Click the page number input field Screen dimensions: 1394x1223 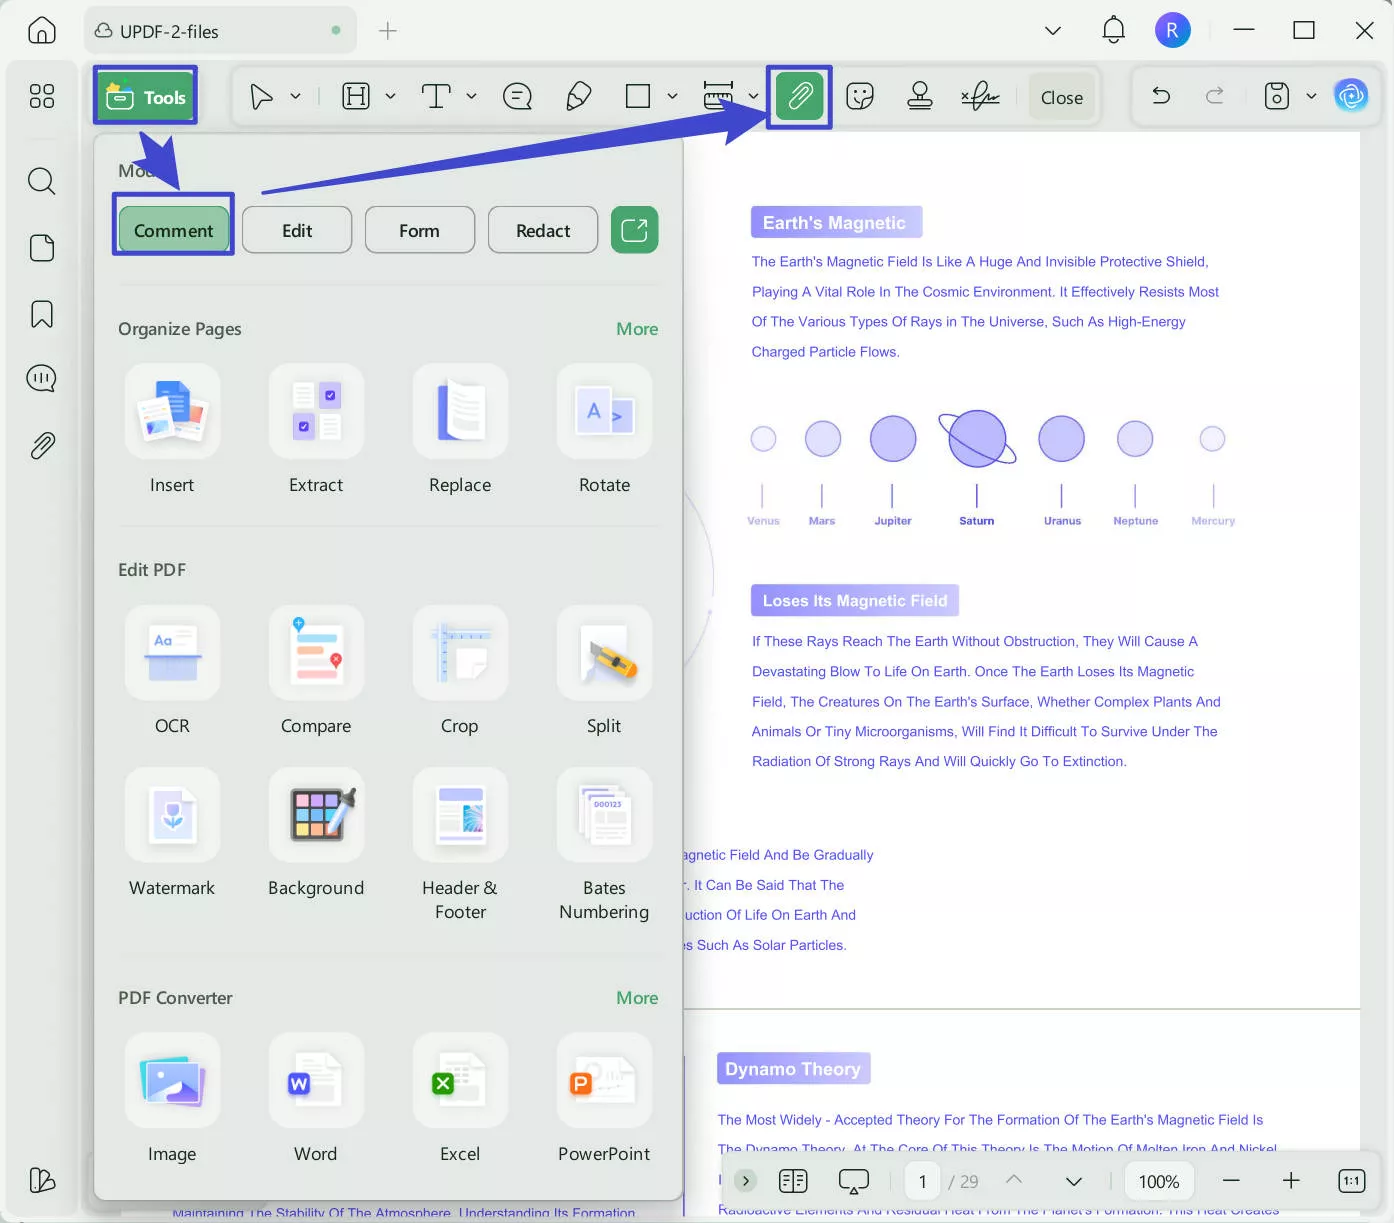tap(922, 1181)
